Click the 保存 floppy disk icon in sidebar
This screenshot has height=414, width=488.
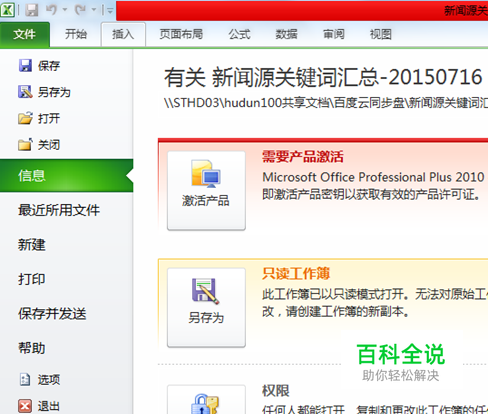[25, 66]
